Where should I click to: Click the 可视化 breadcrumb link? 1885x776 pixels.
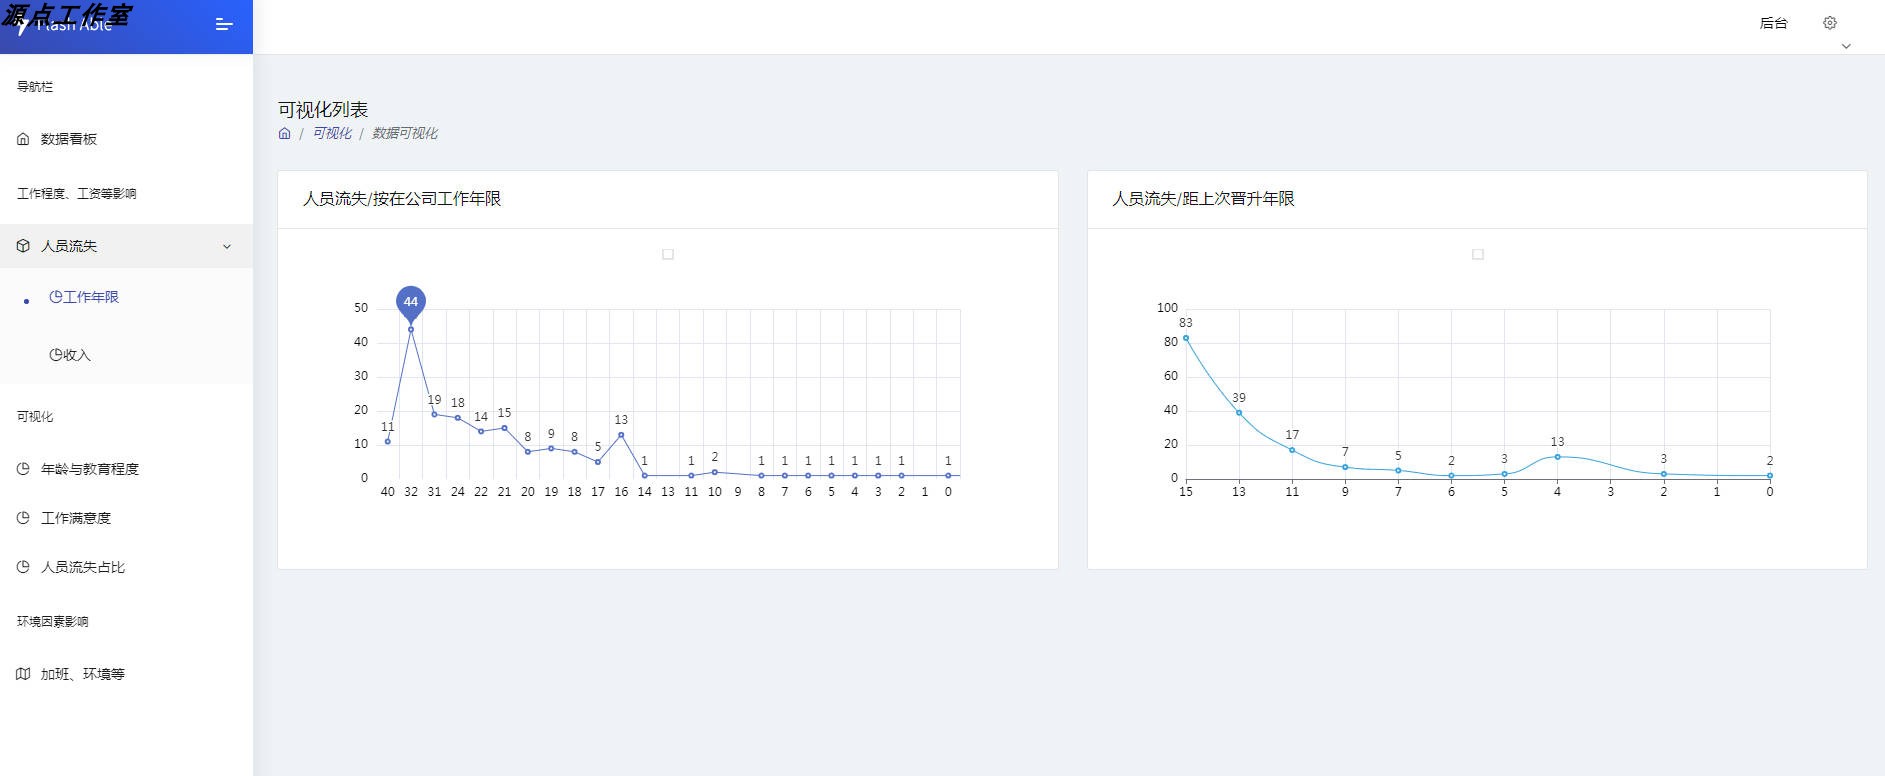(332, 133)
